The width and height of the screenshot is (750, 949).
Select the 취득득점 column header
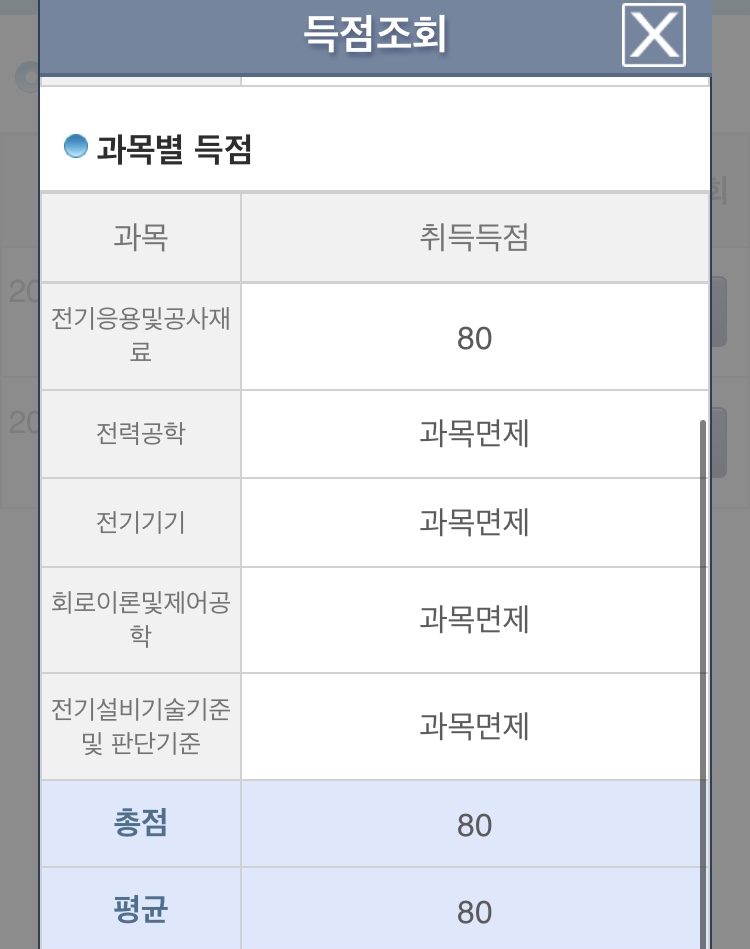click(474, 238)
